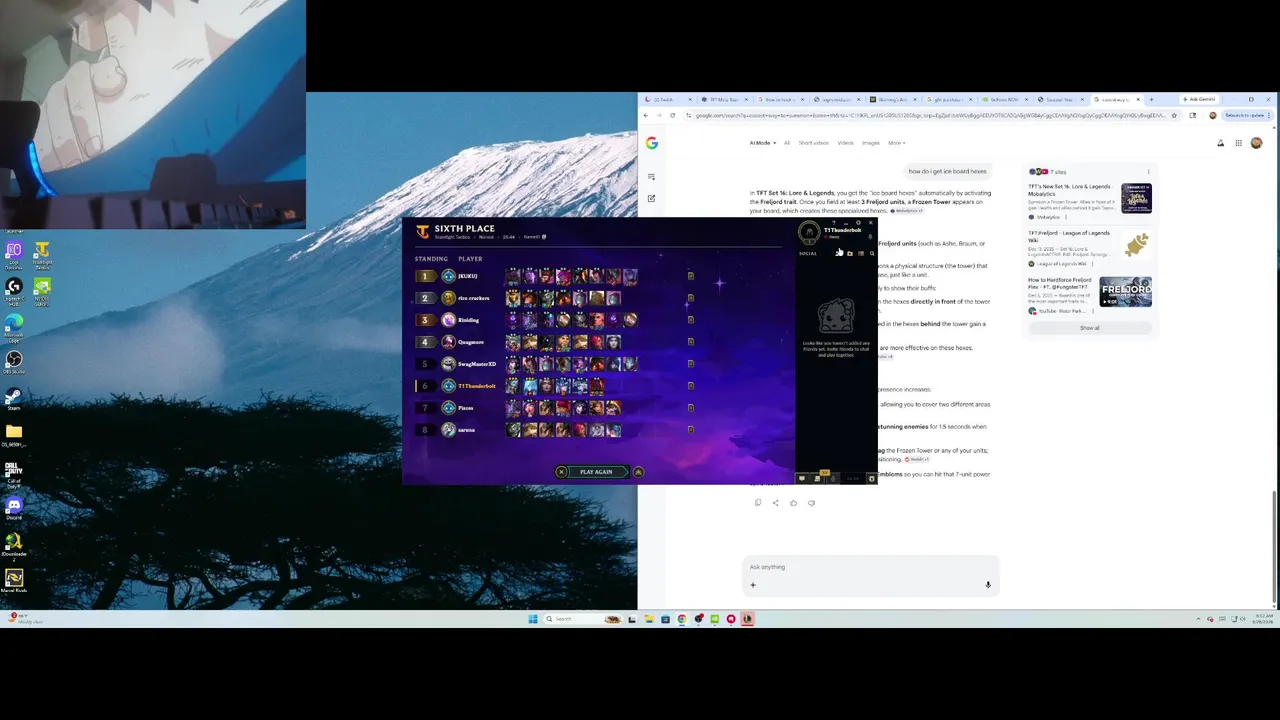The height and width of the screenshot is (720, 1280).
Task: Click the search icon in Social panel
Action: coord(872,253)
